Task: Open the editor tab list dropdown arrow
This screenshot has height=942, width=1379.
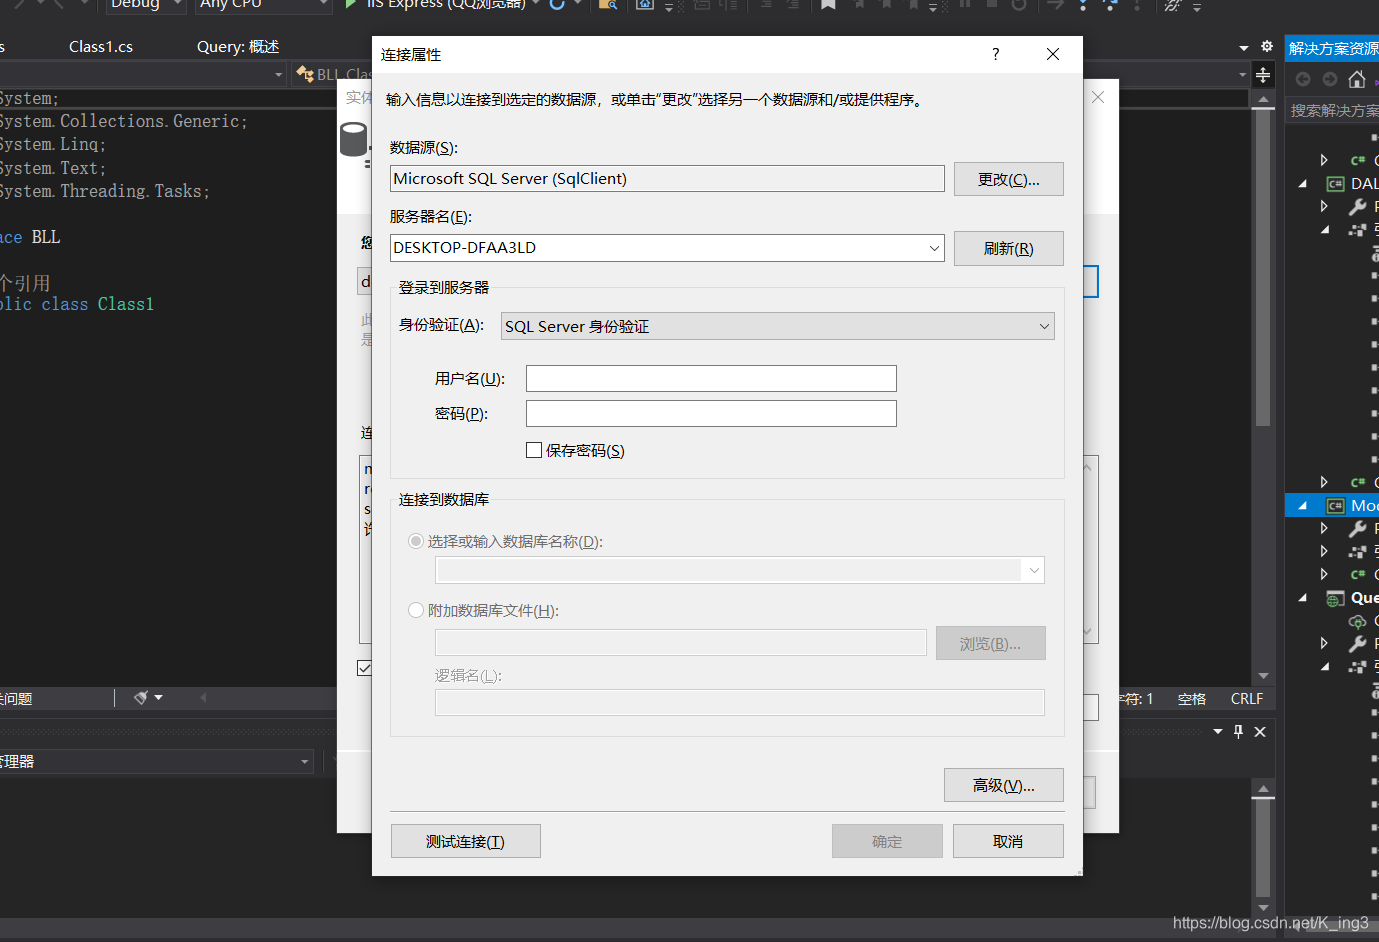Action: point(1244,47)
